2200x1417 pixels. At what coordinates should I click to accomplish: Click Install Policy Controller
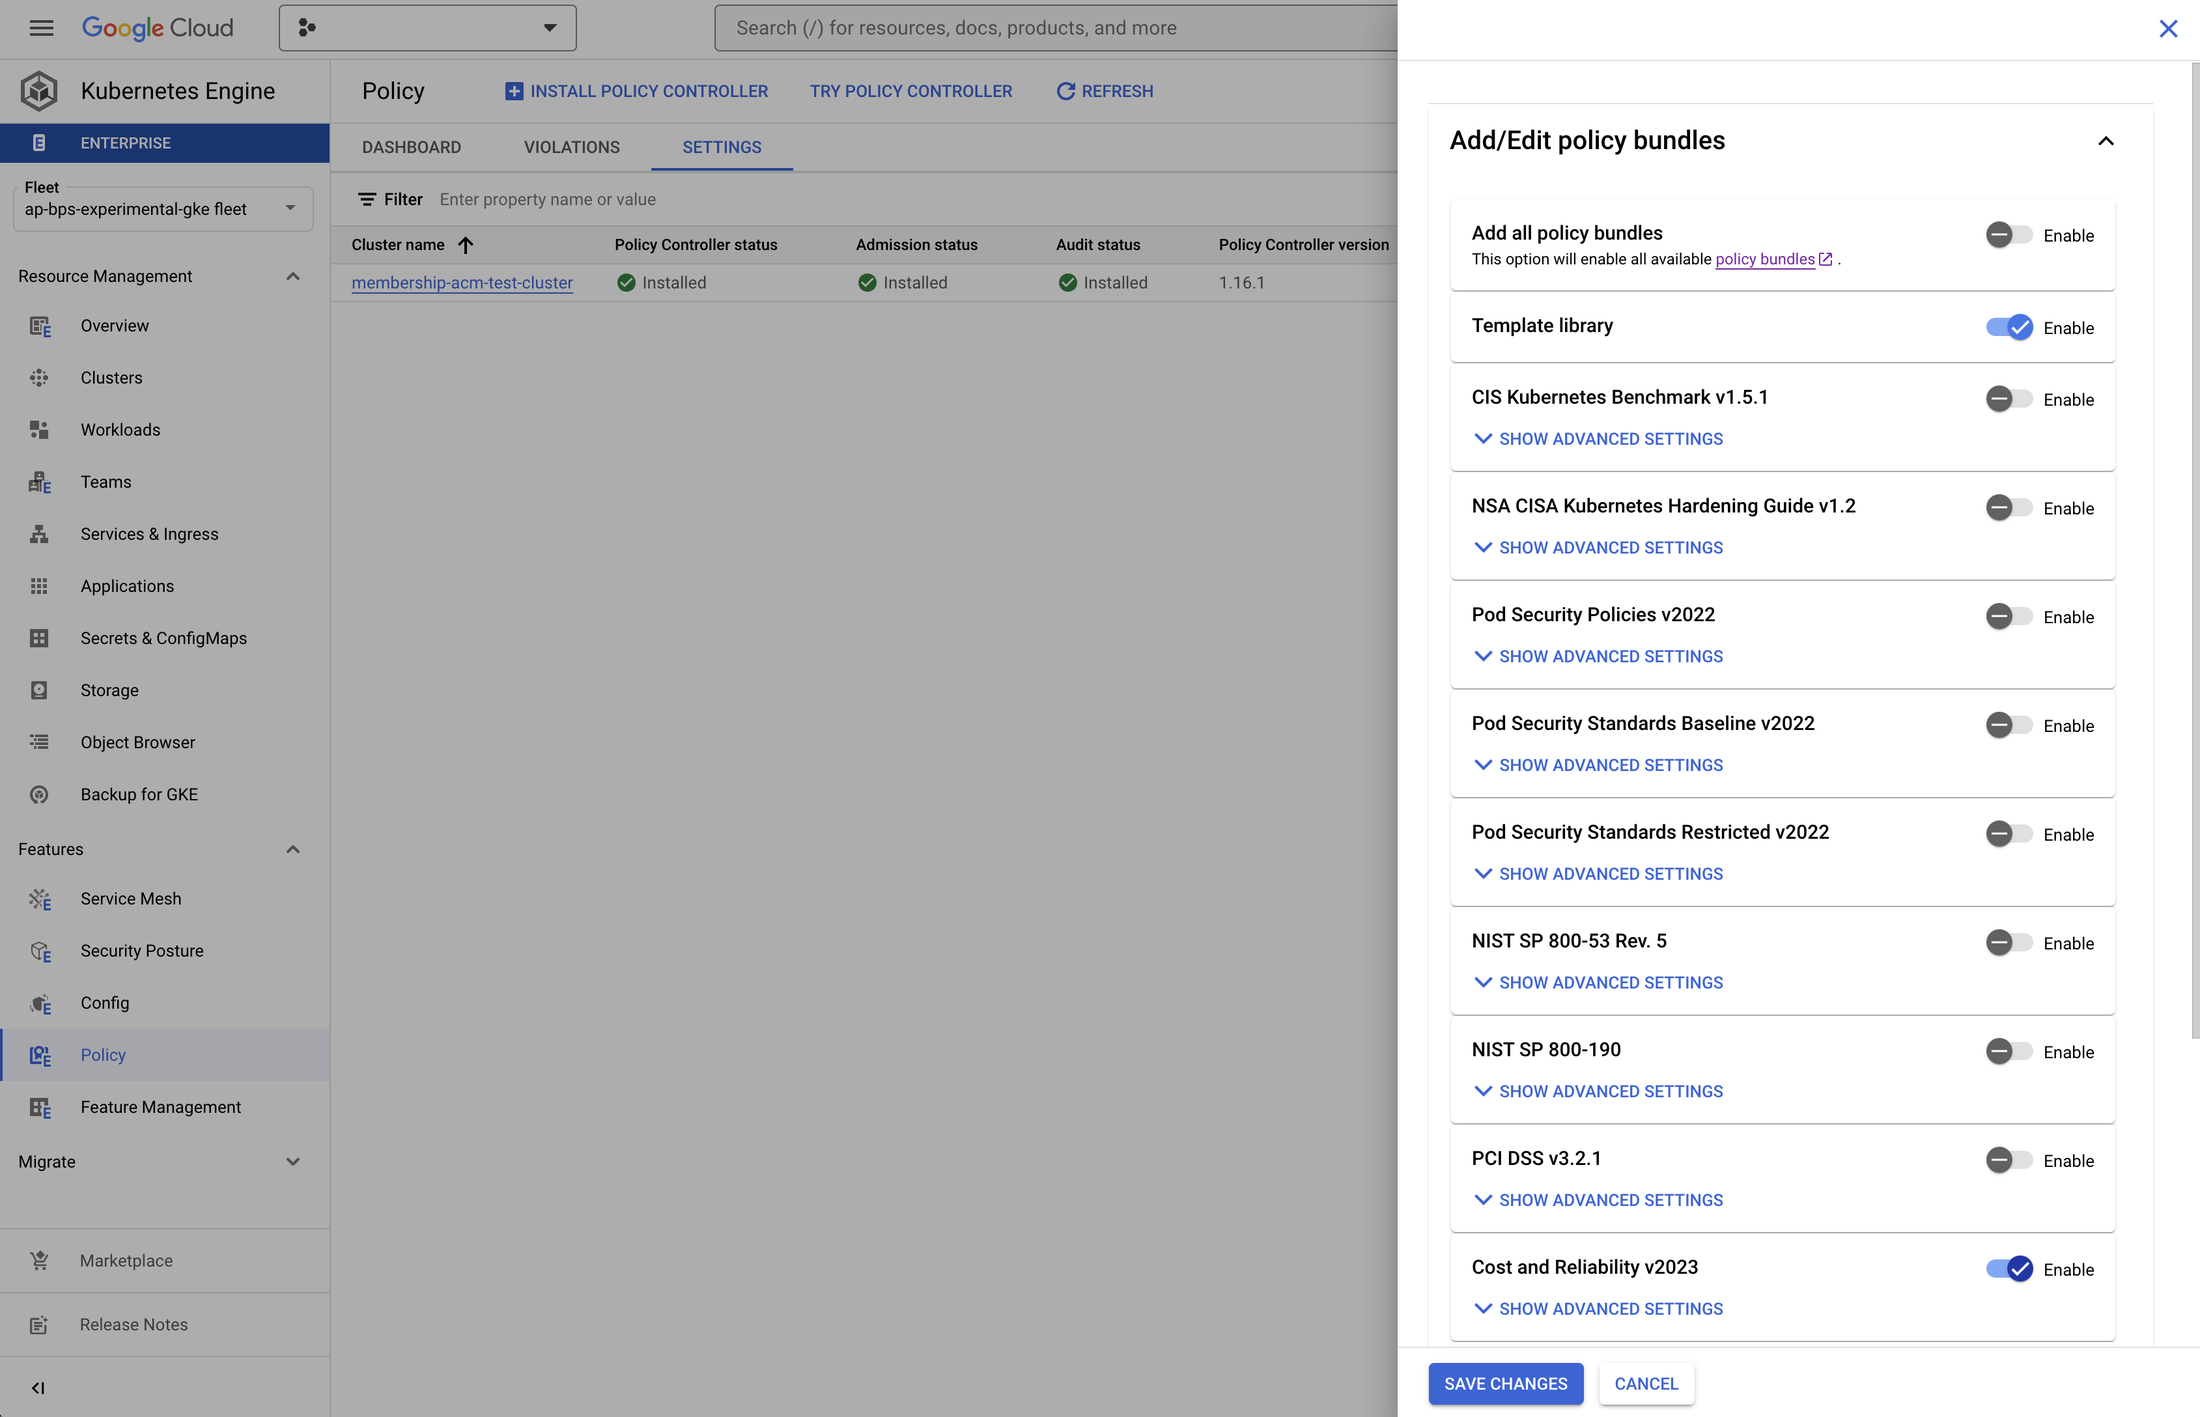(x=636, y=91)
